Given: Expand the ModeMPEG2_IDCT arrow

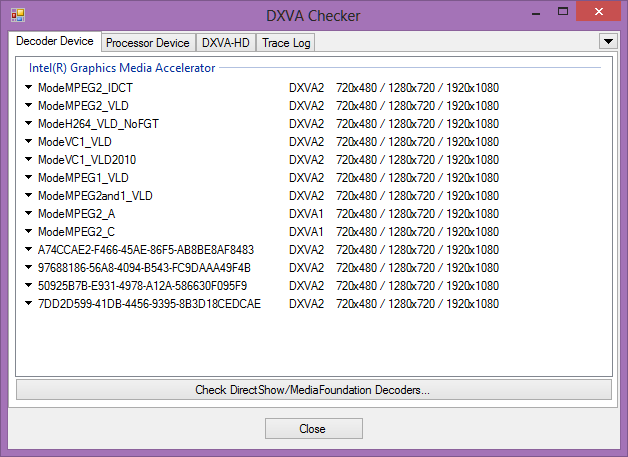Looking at the screenshot, I should coord(29,88).
